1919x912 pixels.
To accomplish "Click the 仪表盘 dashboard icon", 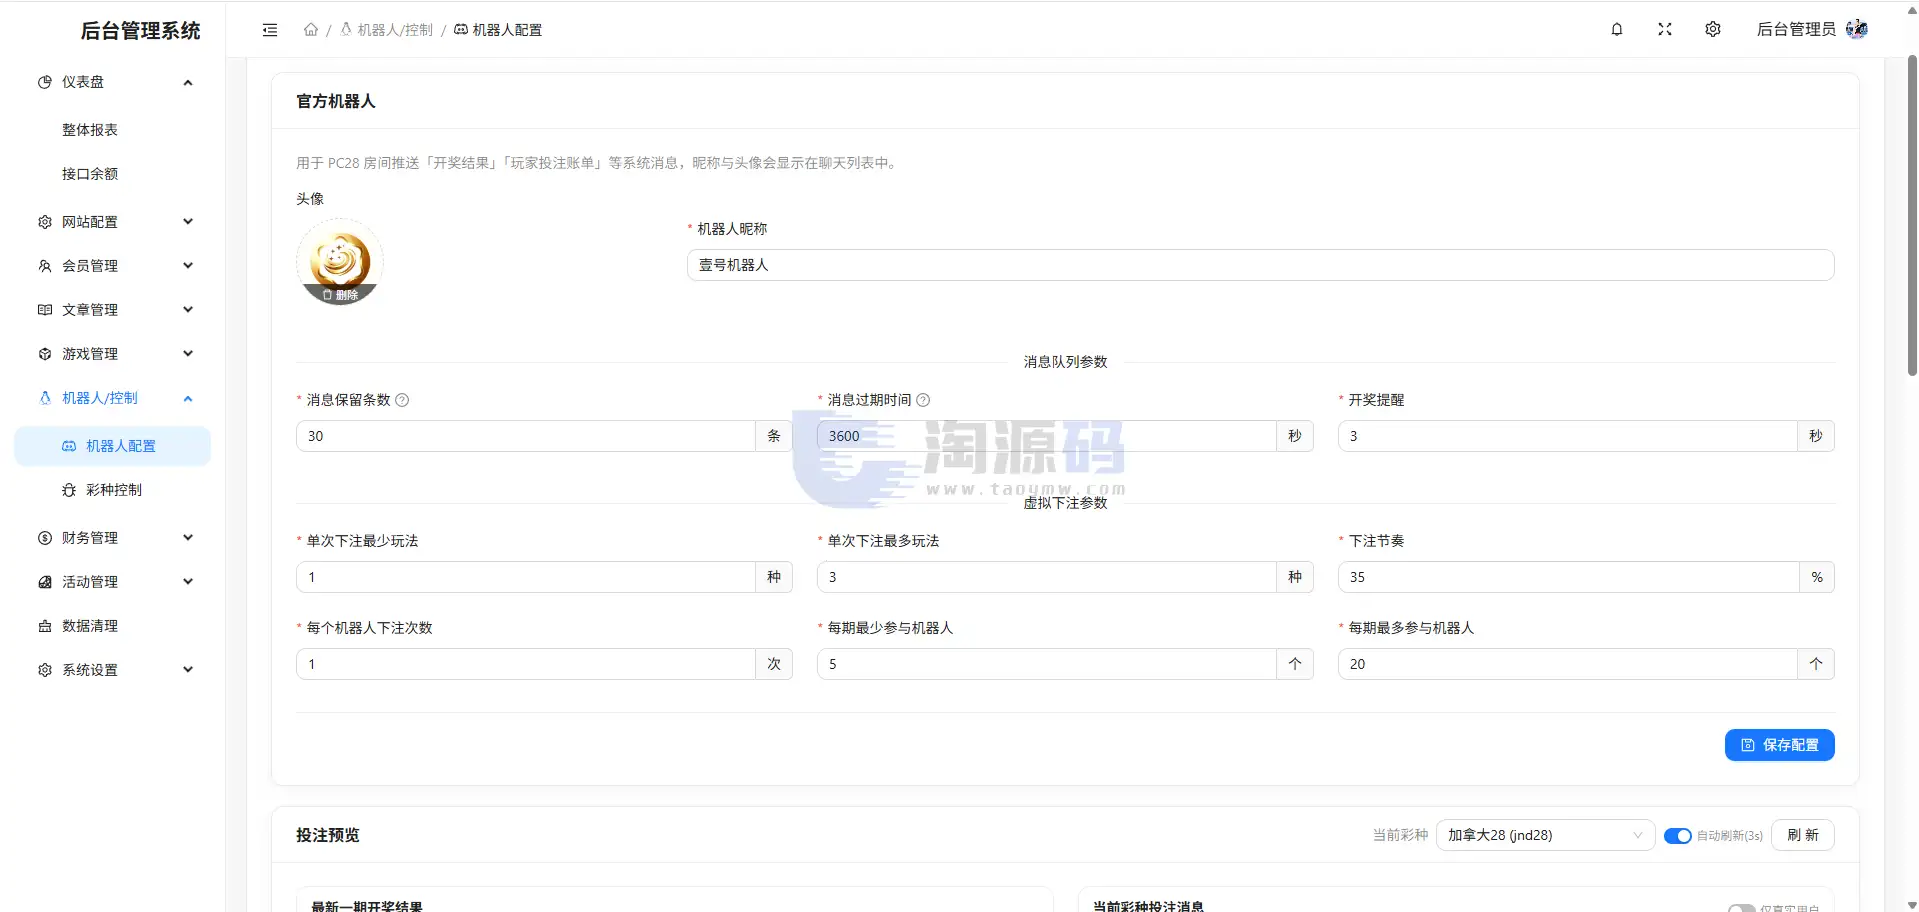I will pyautogui.click(x=45, y=82).
